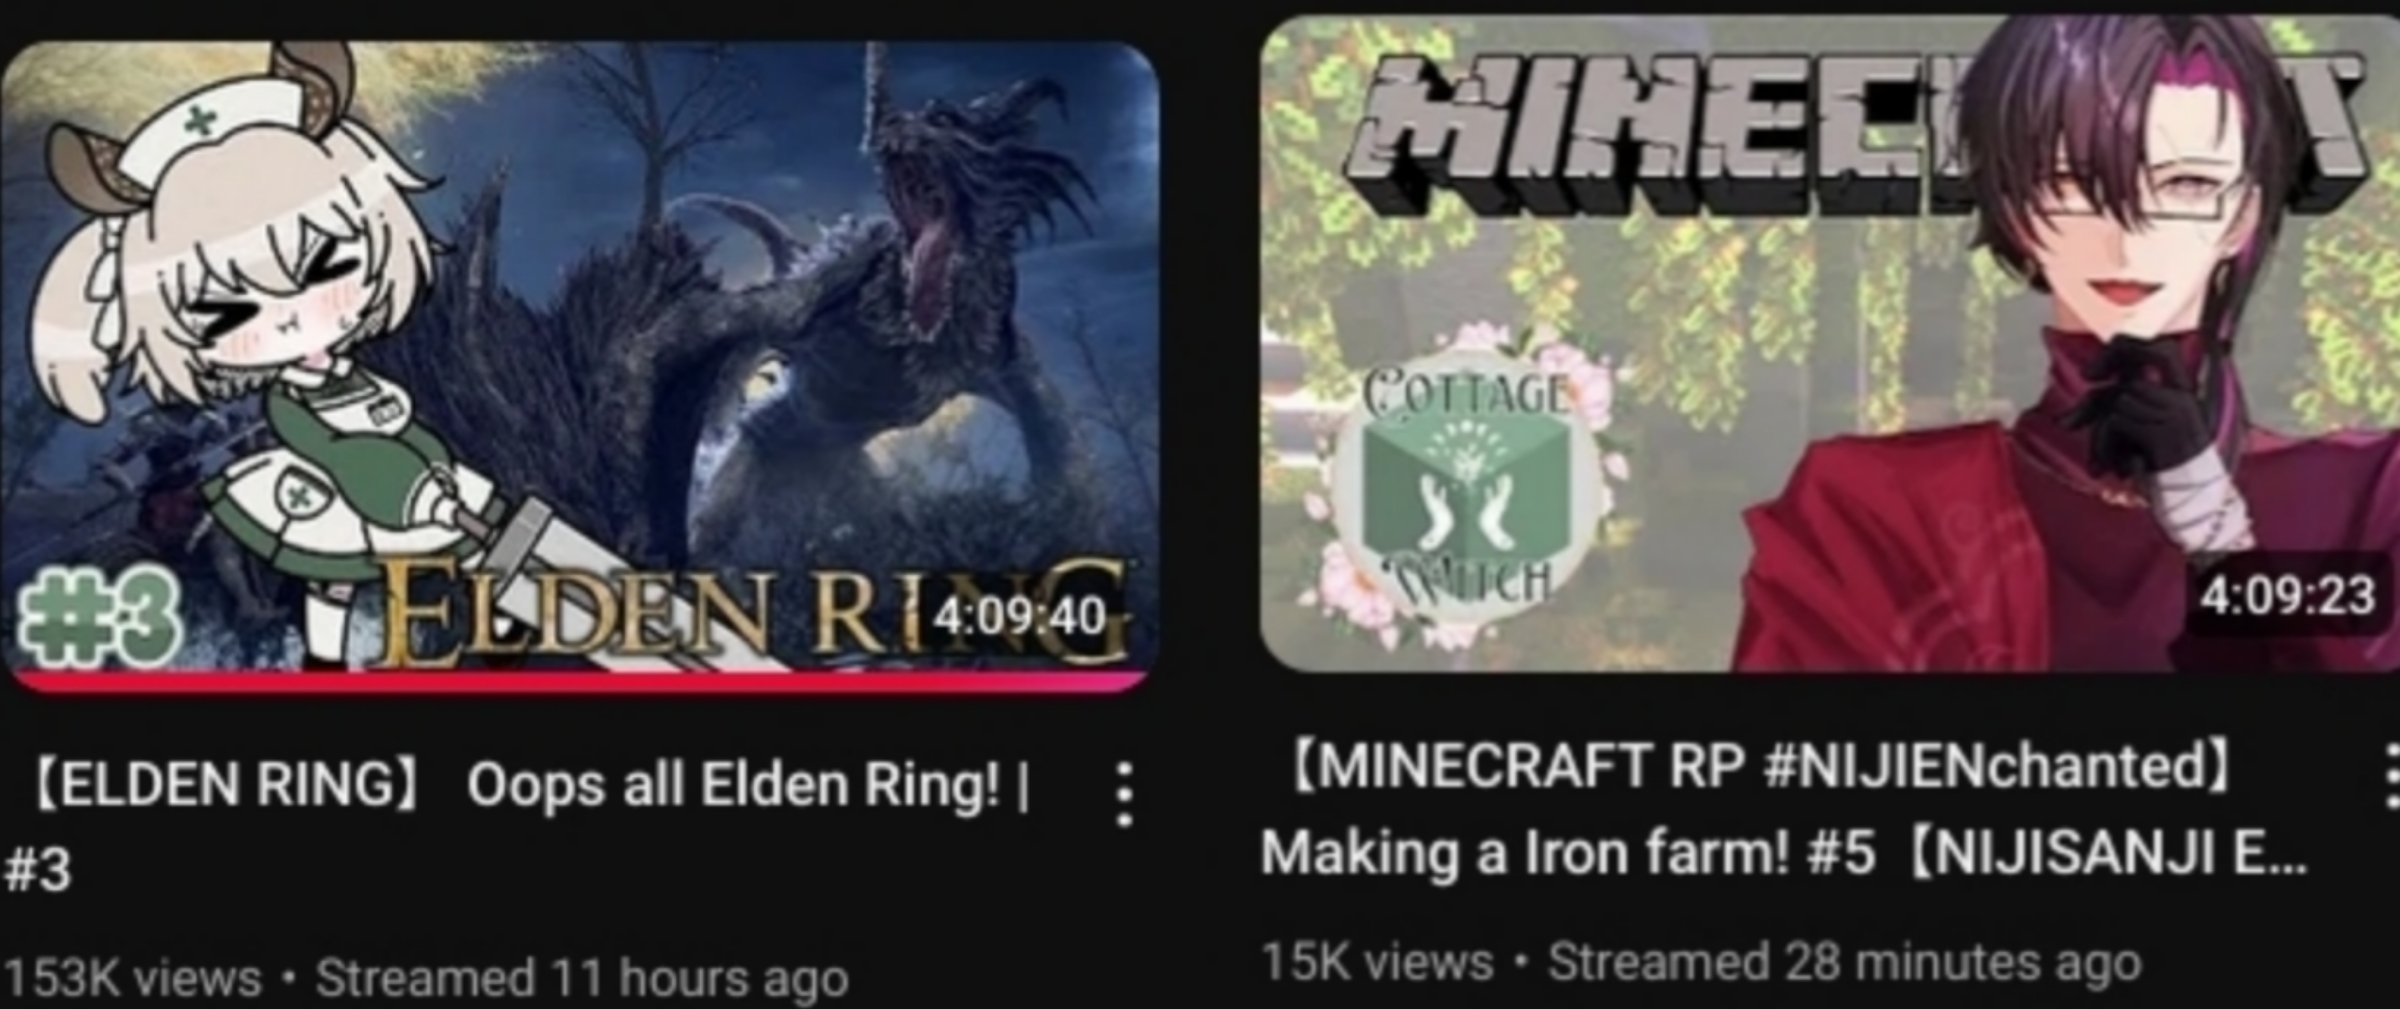
Task: Click the 4:09:23 duration badge
Action: coord(2287,597)
